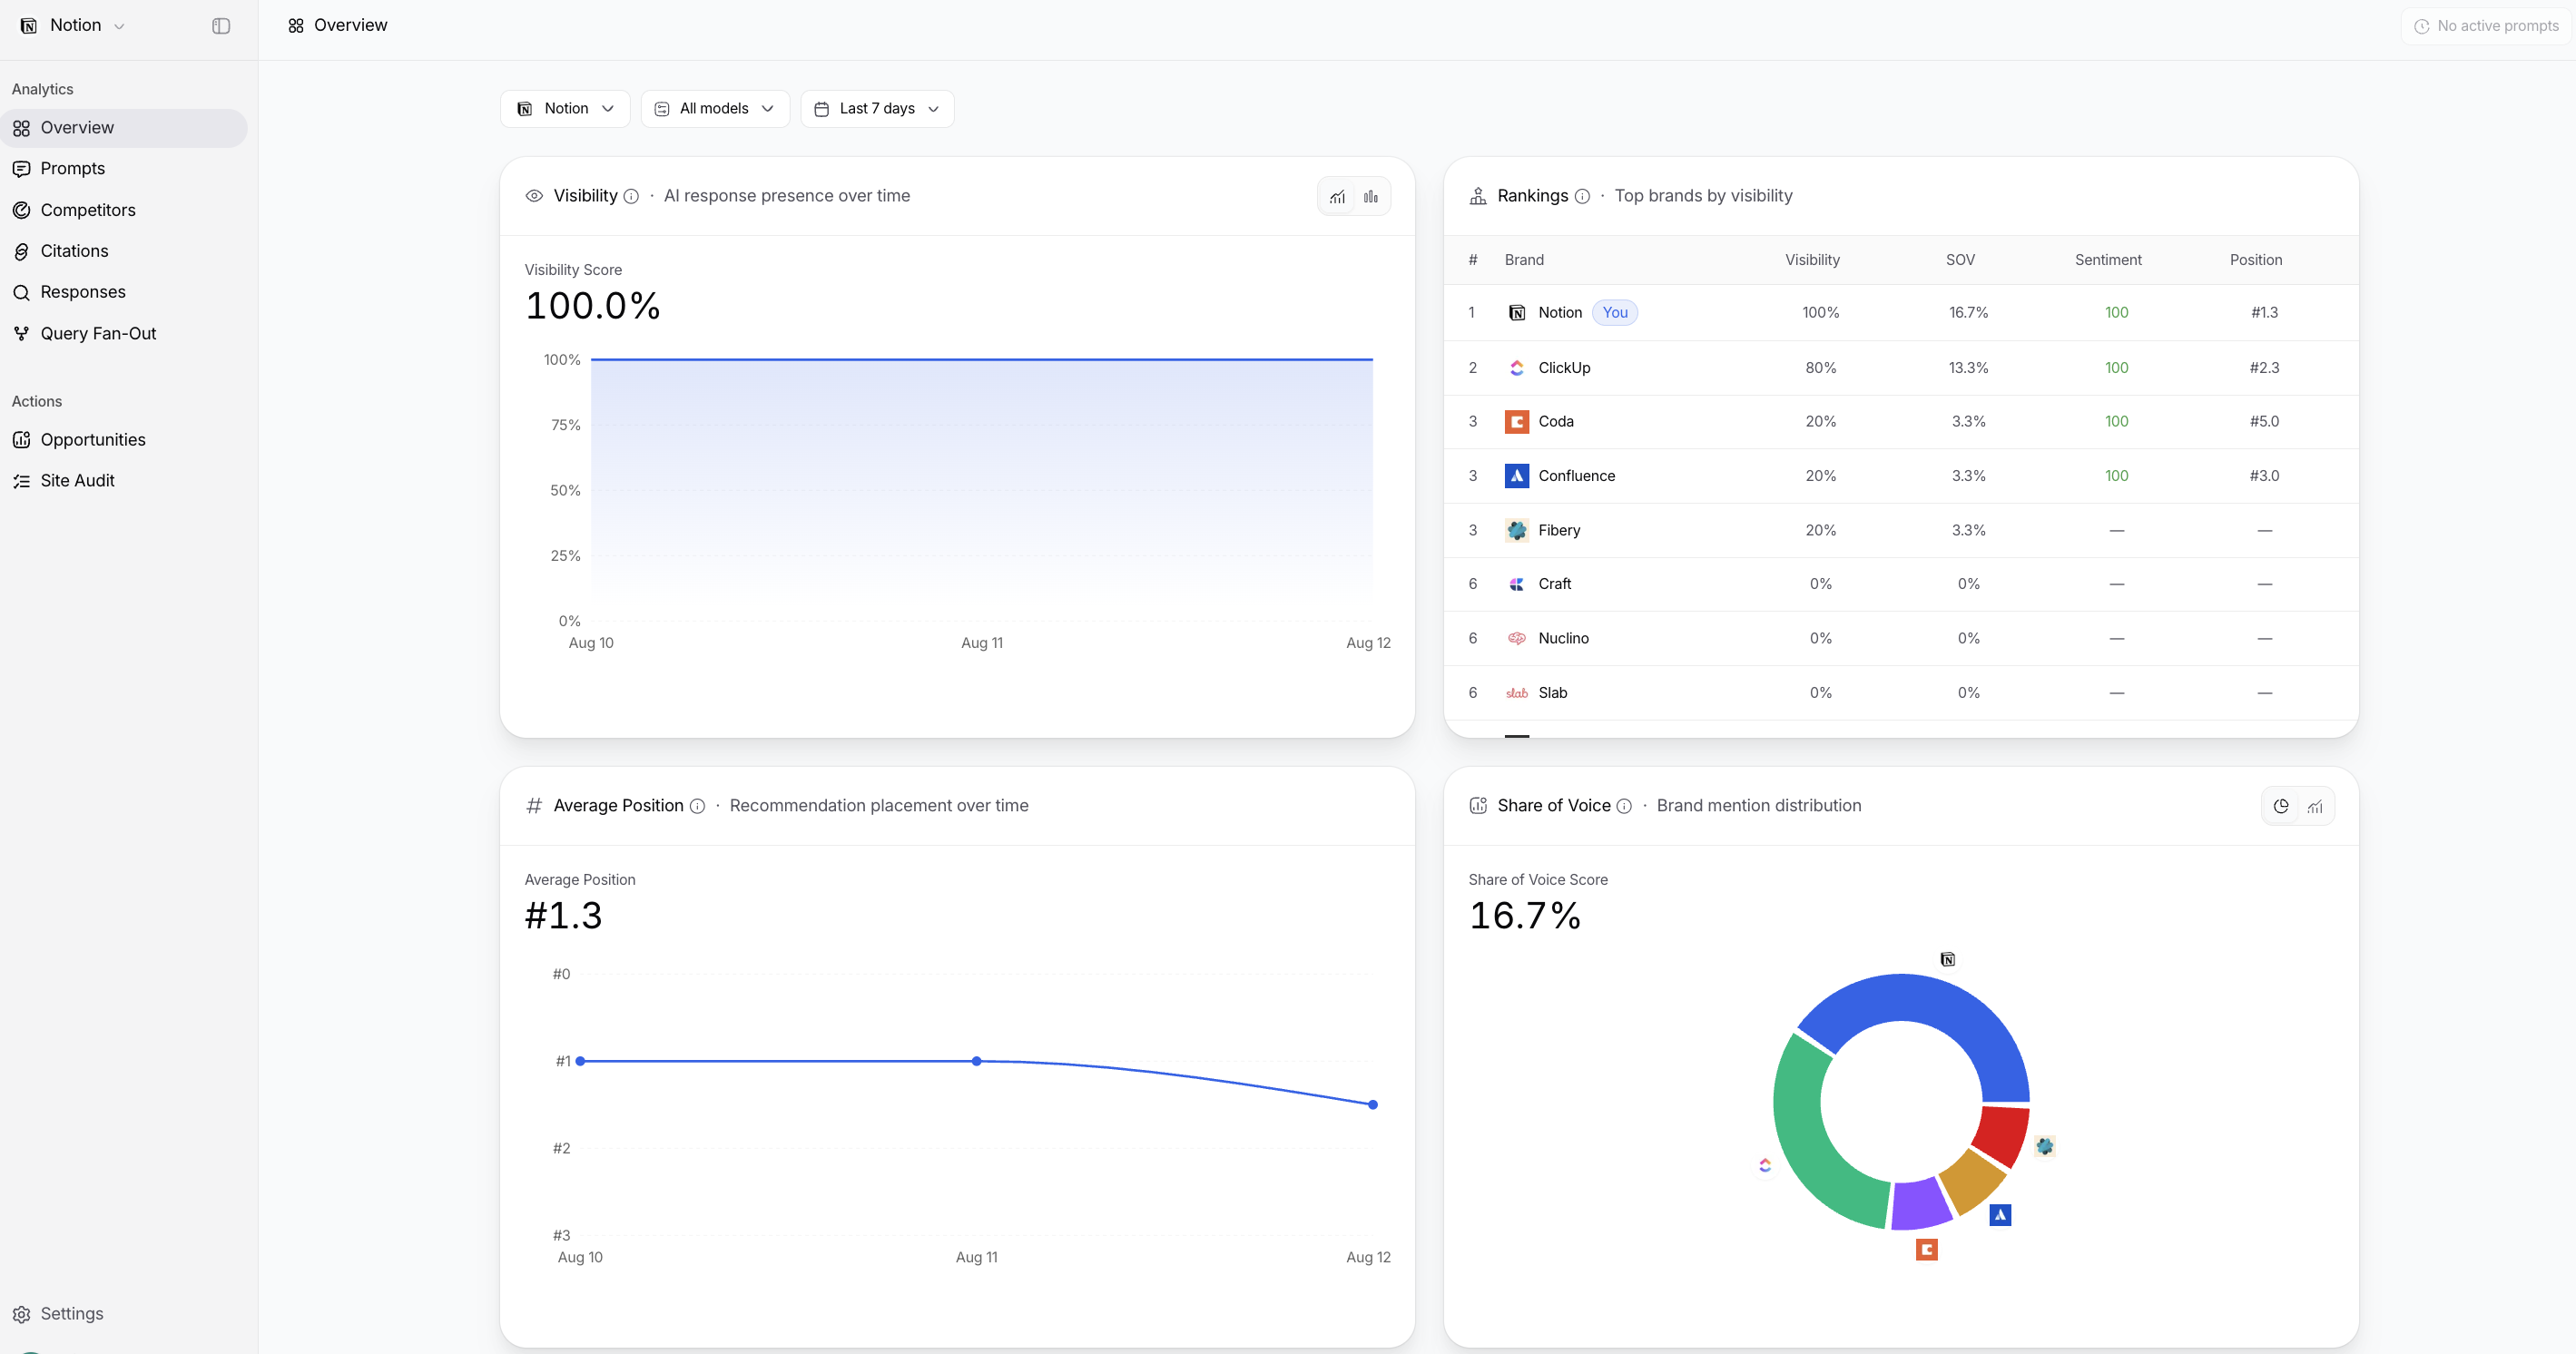Click the Citations link icon

tap(21, 252)
